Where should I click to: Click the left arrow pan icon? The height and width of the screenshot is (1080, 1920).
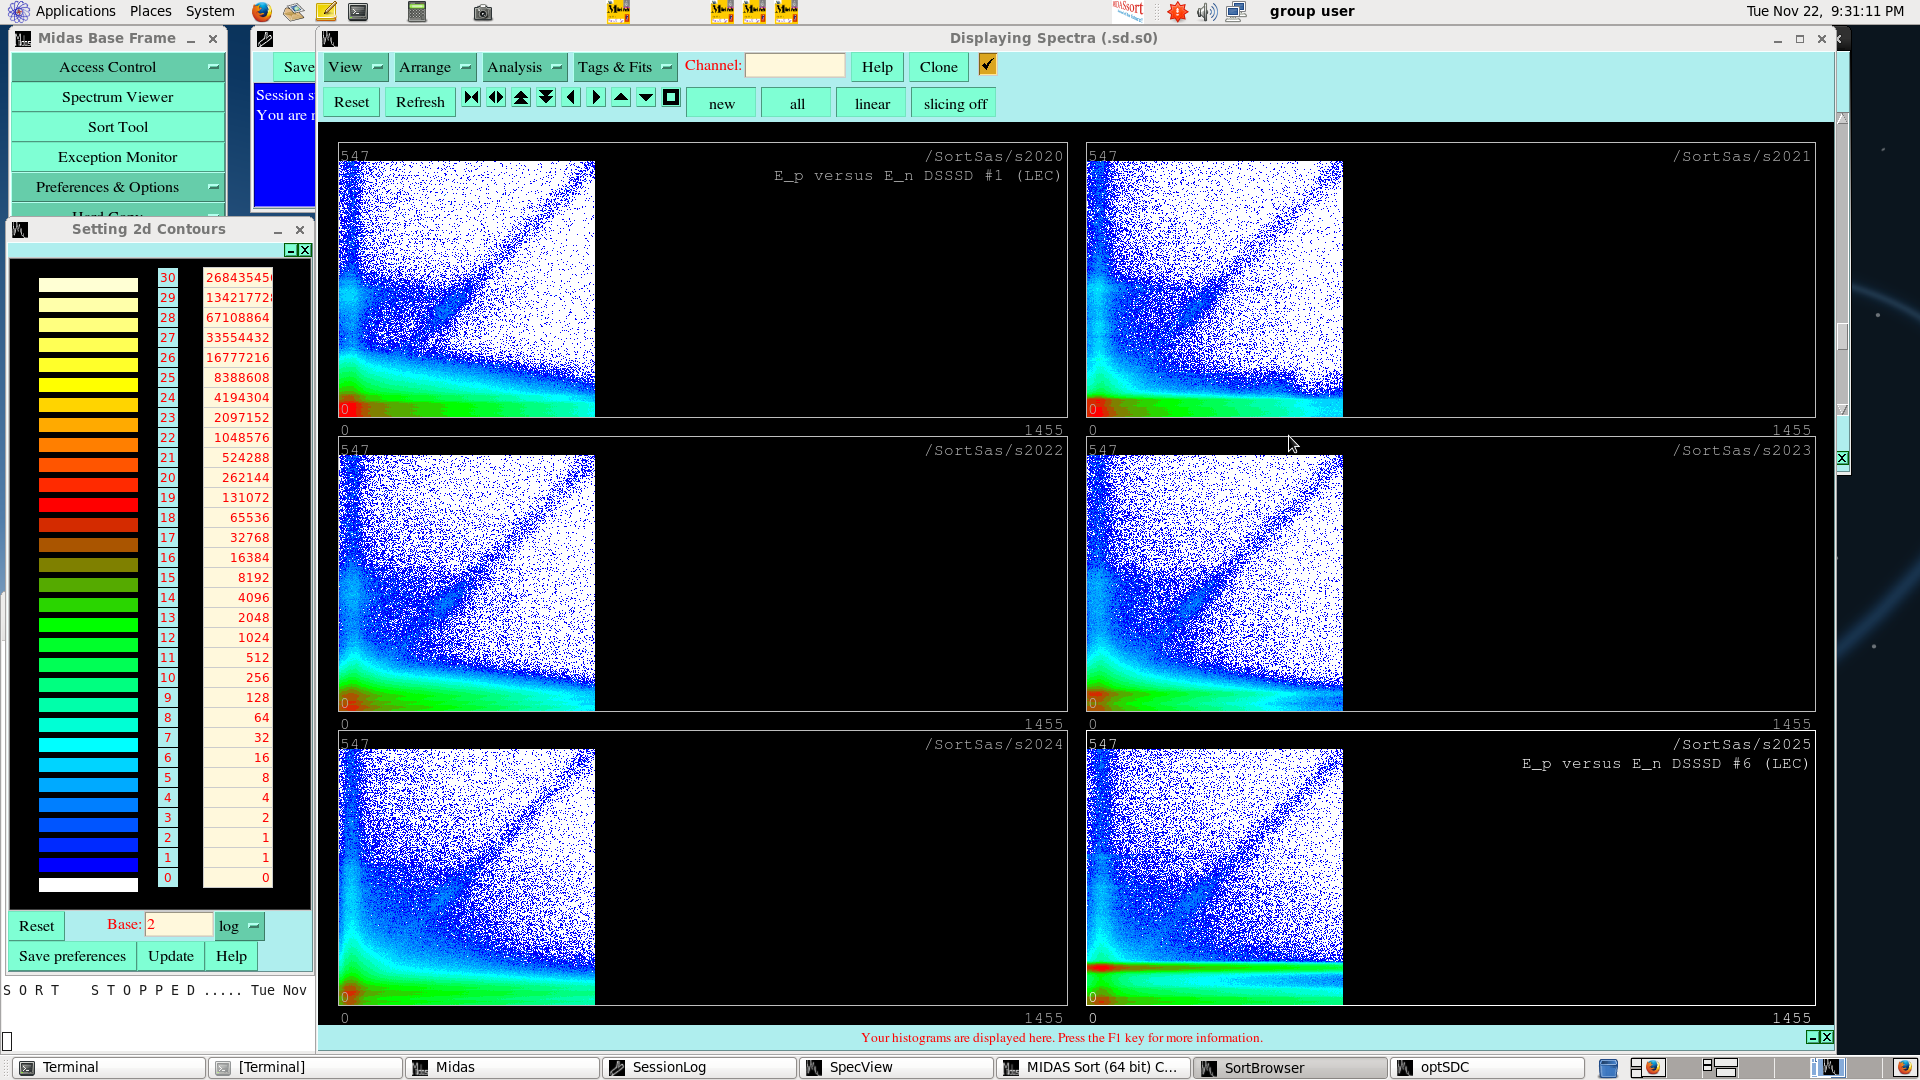point(571,98)
